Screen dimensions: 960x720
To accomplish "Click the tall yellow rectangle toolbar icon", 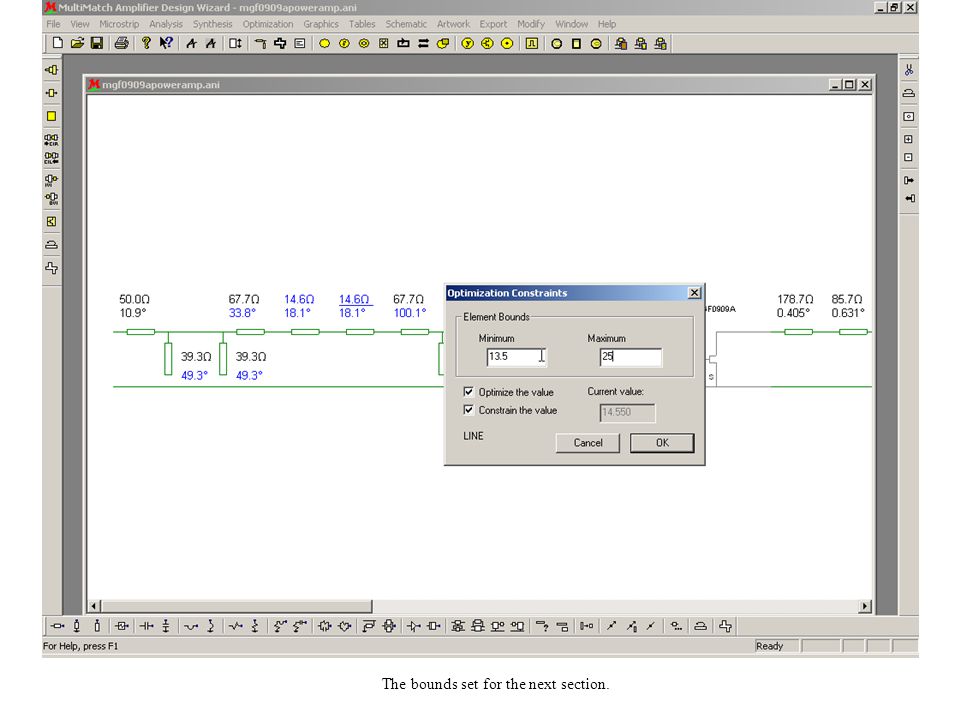I will click(576, 43).
